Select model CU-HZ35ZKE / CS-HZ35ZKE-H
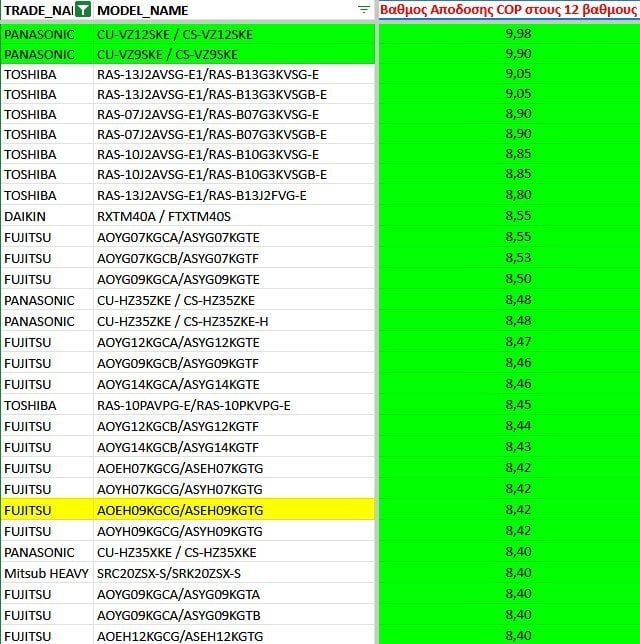This screenshot has width=640, height=644. coord(182,322)
